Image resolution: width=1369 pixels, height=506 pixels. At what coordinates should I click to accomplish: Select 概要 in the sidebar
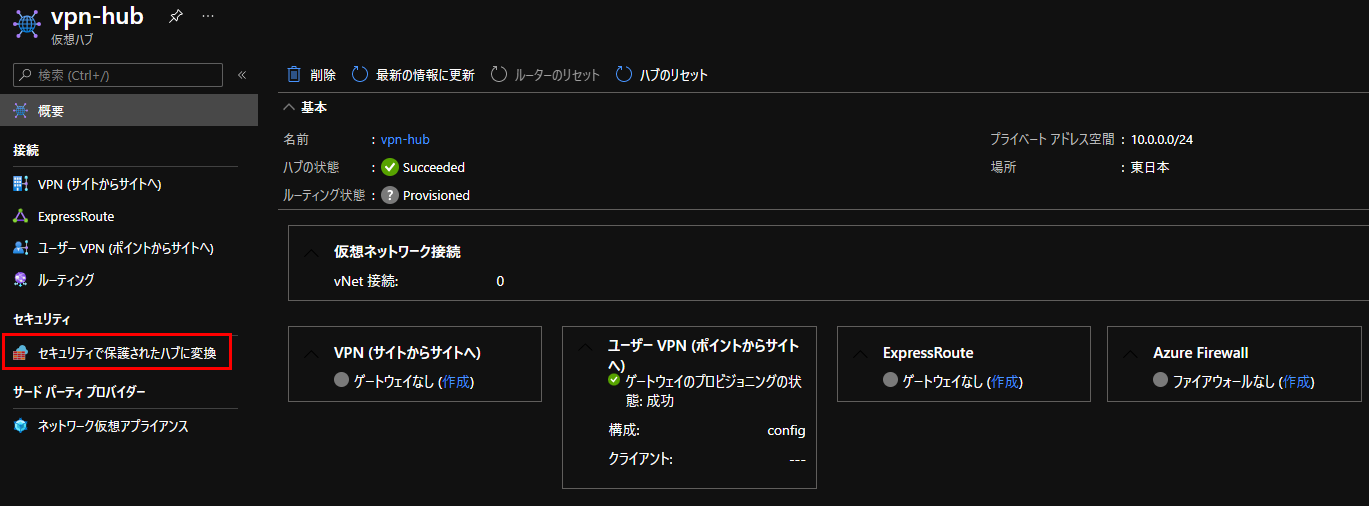pyautogui.click(x=129, y=111)
